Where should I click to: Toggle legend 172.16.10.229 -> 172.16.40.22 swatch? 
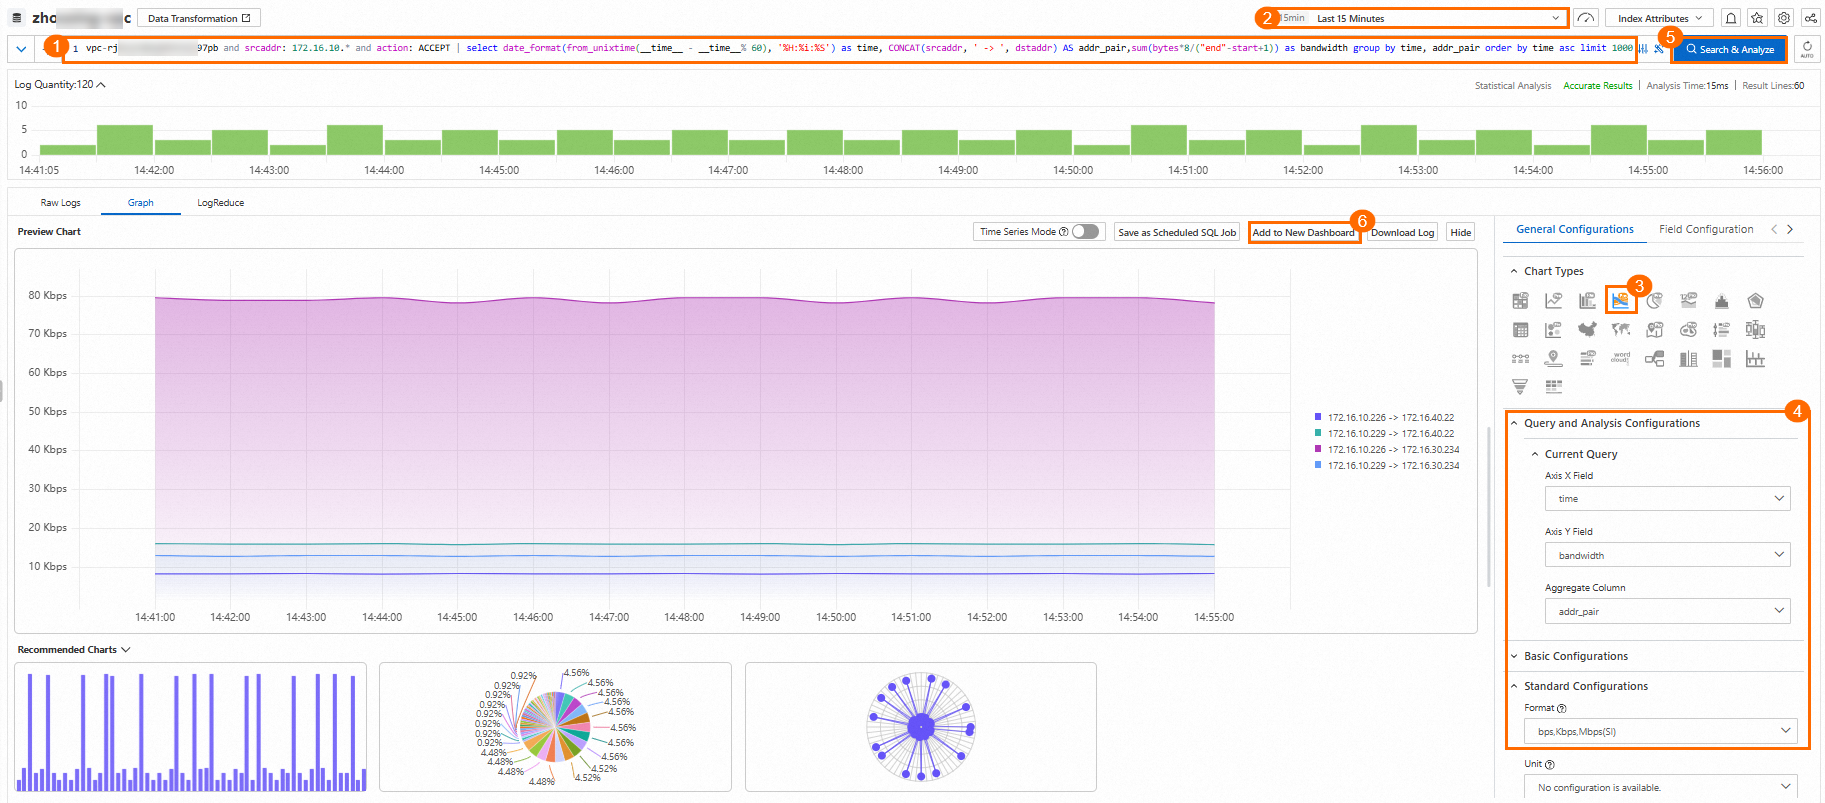pyautogui.click(x=1318, y=433)
